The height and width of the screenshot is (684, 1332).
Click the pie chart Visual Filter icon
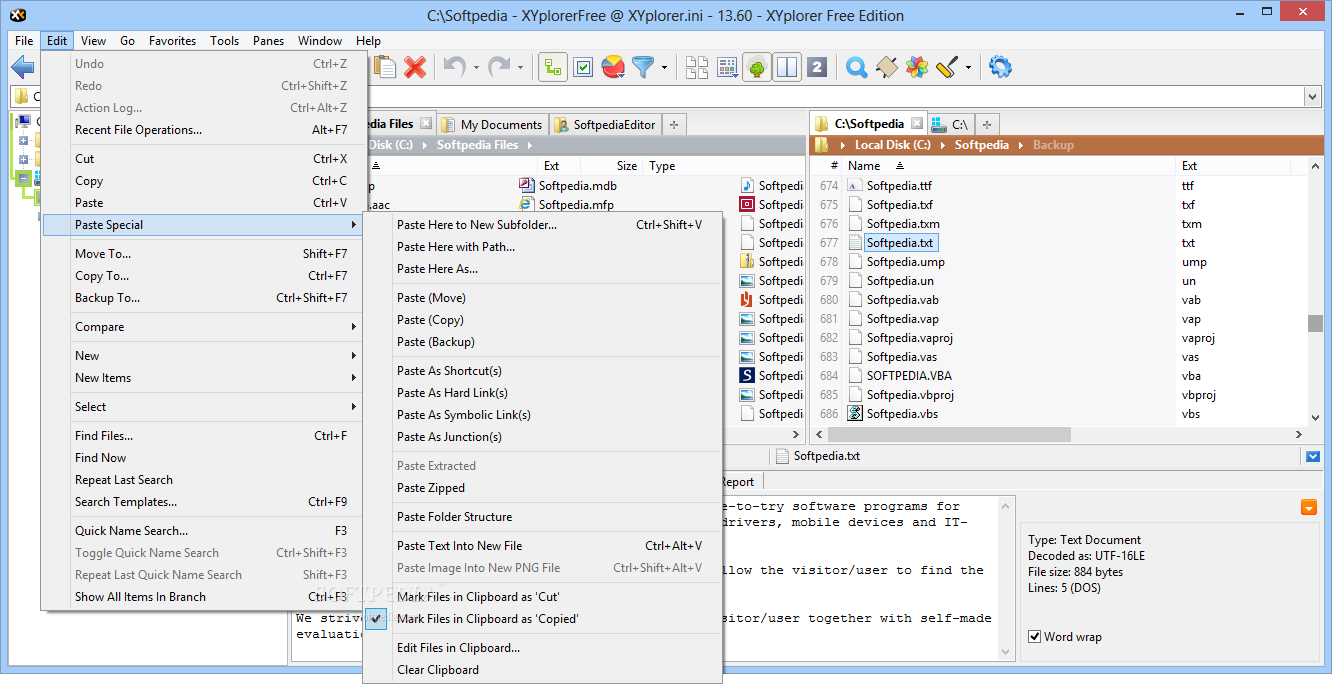coord(613,68)
